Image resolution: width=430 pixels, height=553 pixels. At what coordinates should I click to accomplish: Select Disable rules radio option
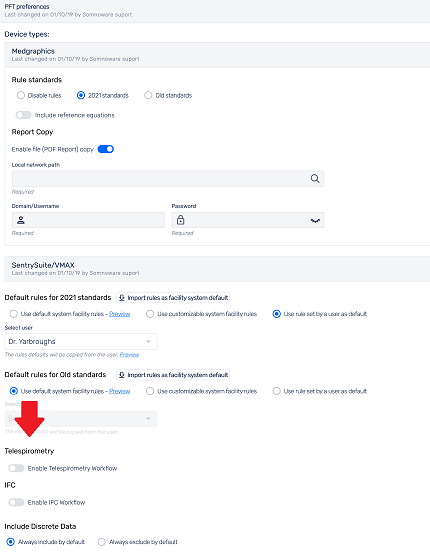[x=21, y=95]
